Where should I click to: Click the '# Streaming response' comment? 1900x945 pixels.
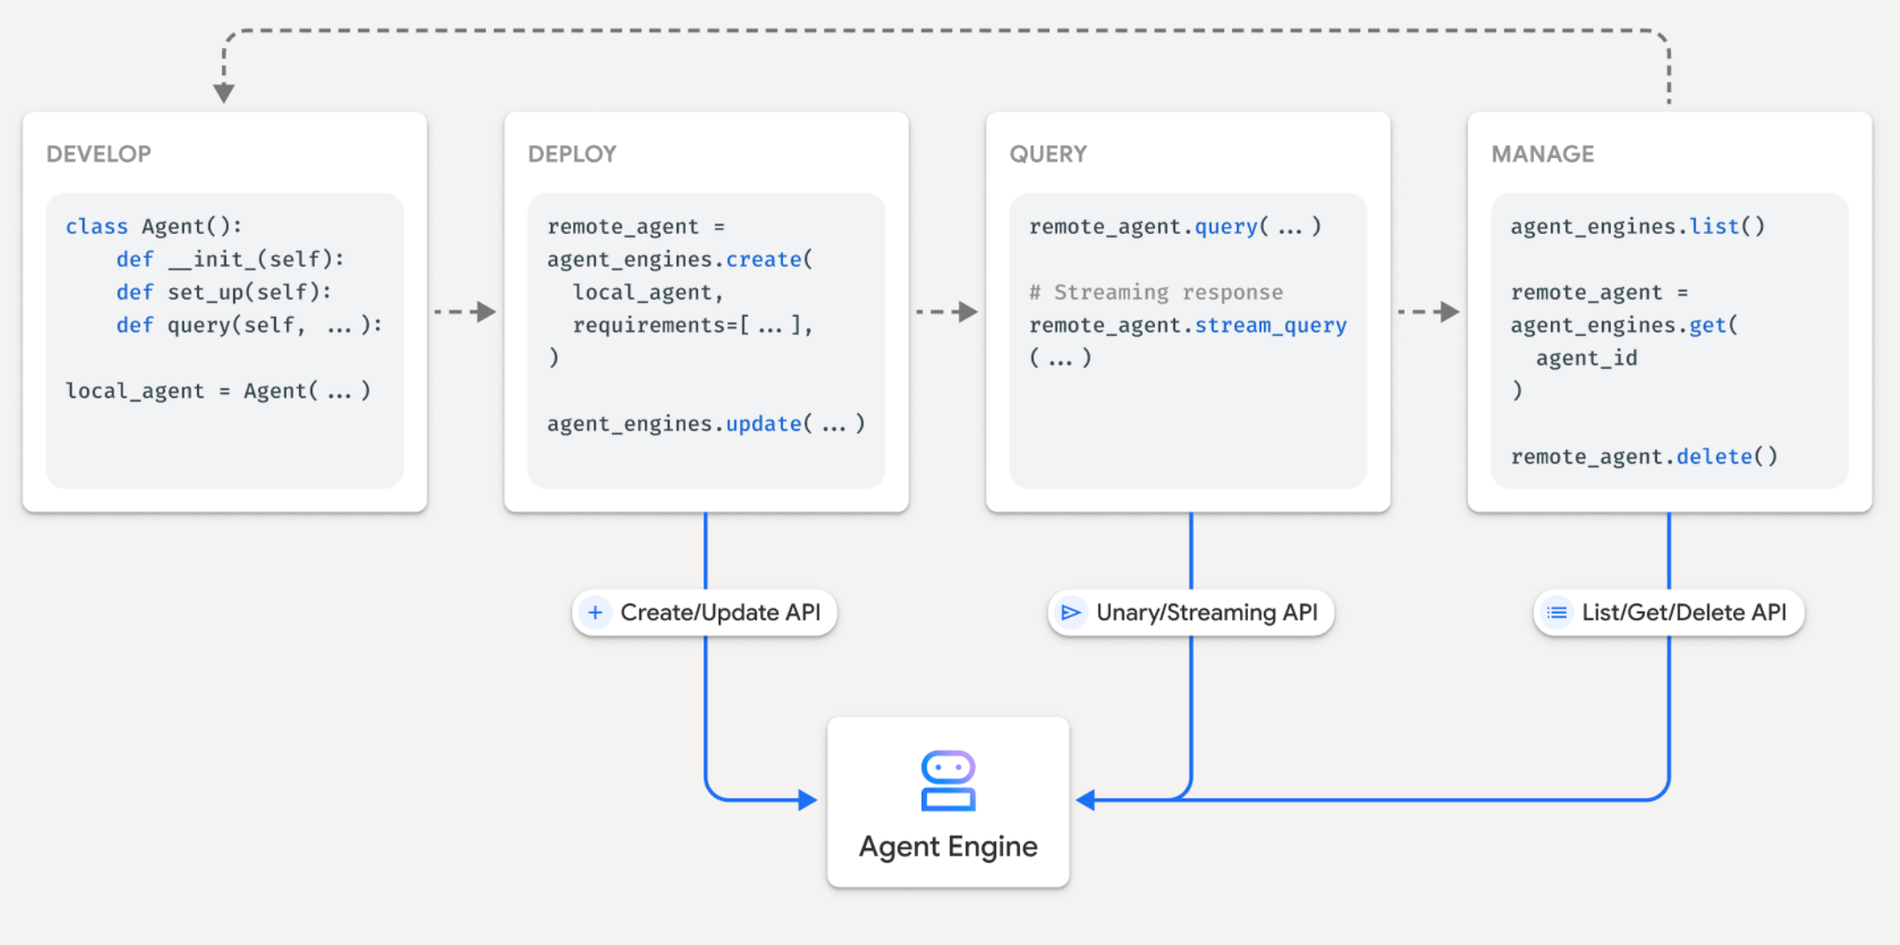(x=1156, y=292)
